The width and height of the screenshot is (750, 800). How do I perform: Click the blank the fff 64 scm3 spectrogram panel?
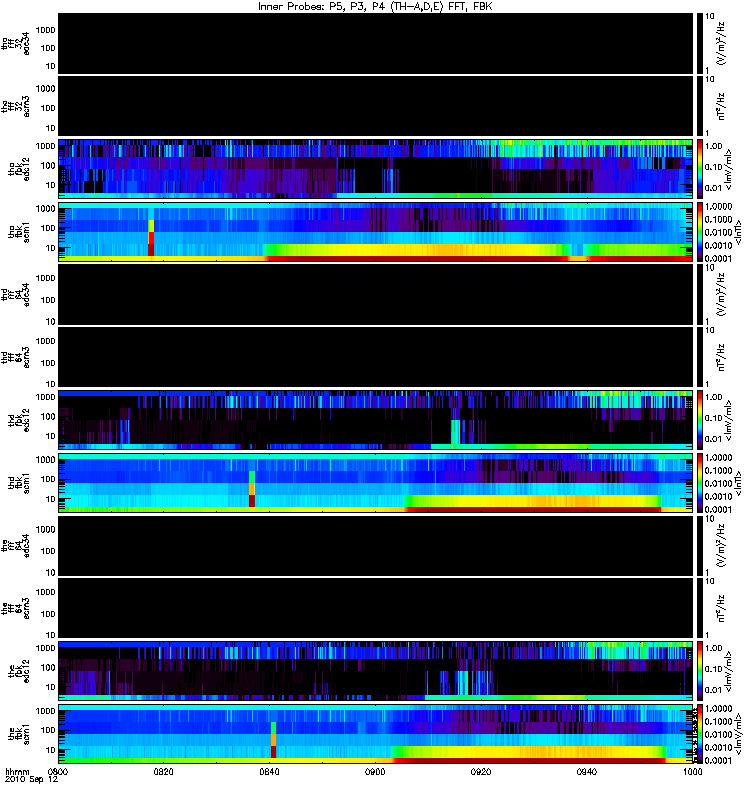[375, 608]
